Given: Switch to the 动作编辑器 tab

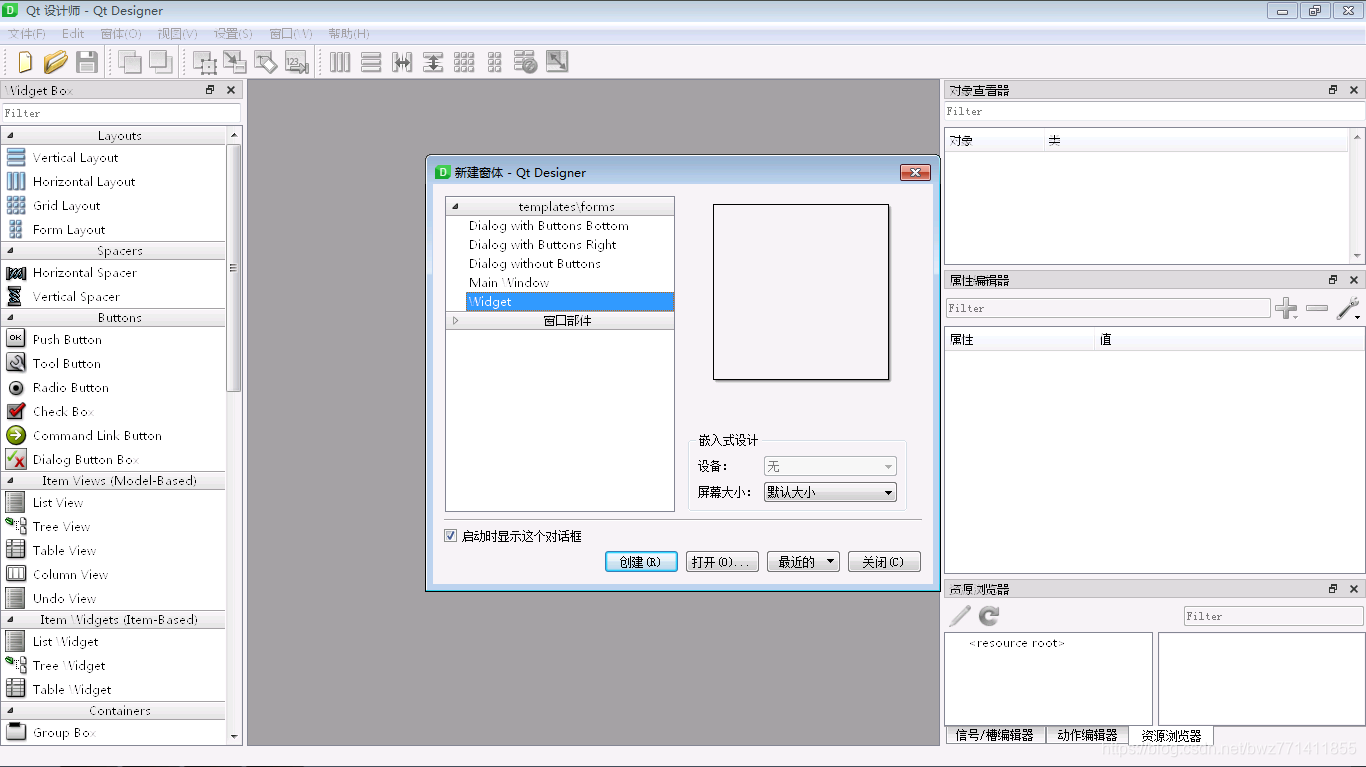Looking at the screenshot, I should tap(1087, 735).
